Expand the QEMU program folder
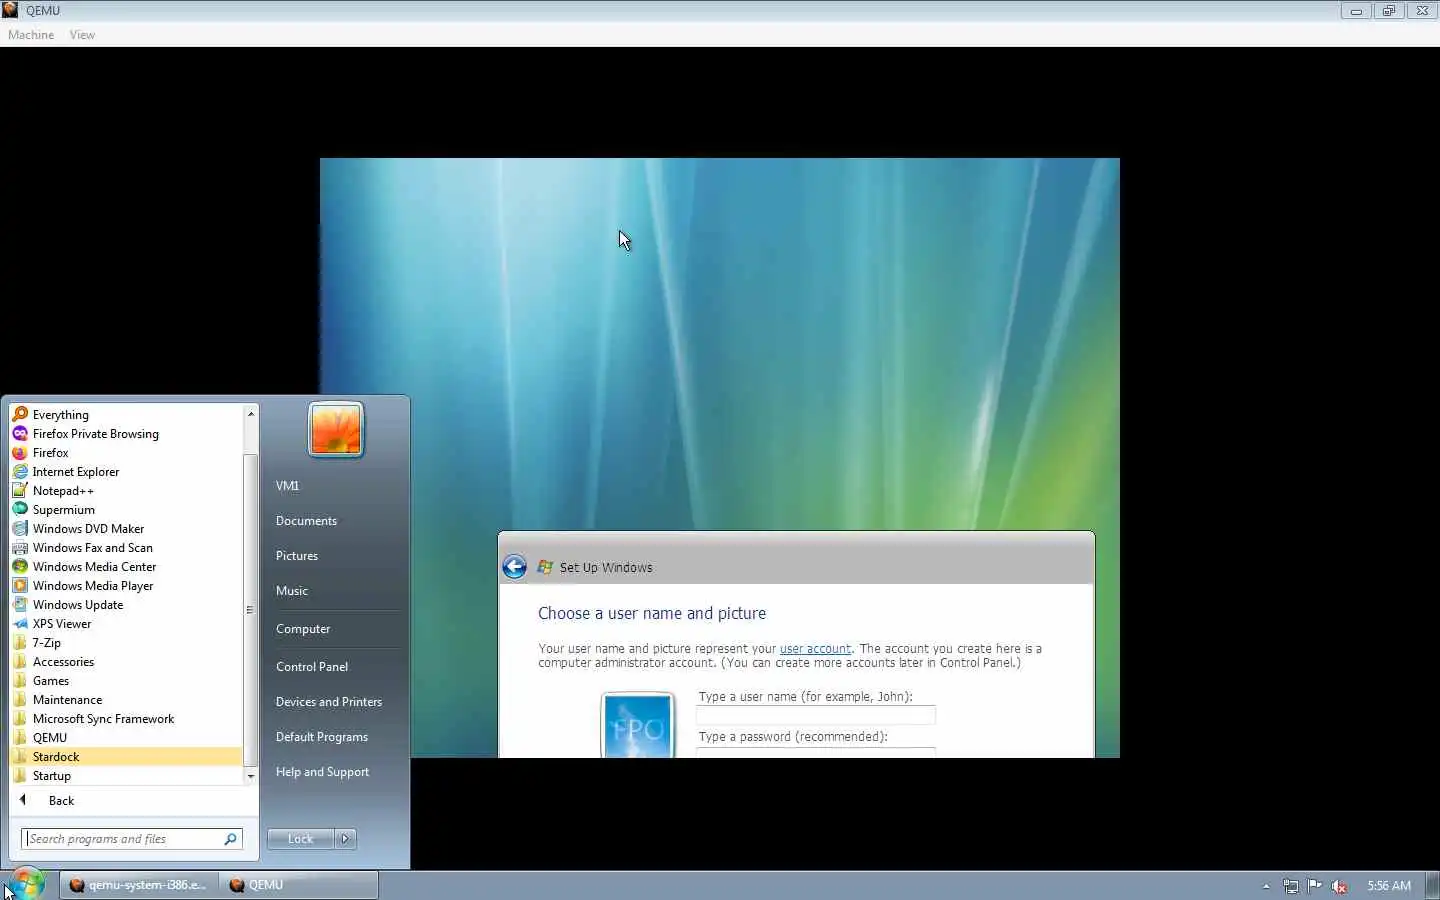Image resolution: width=1440 pixels, height=900 pixels. click(x=125, y=738)
